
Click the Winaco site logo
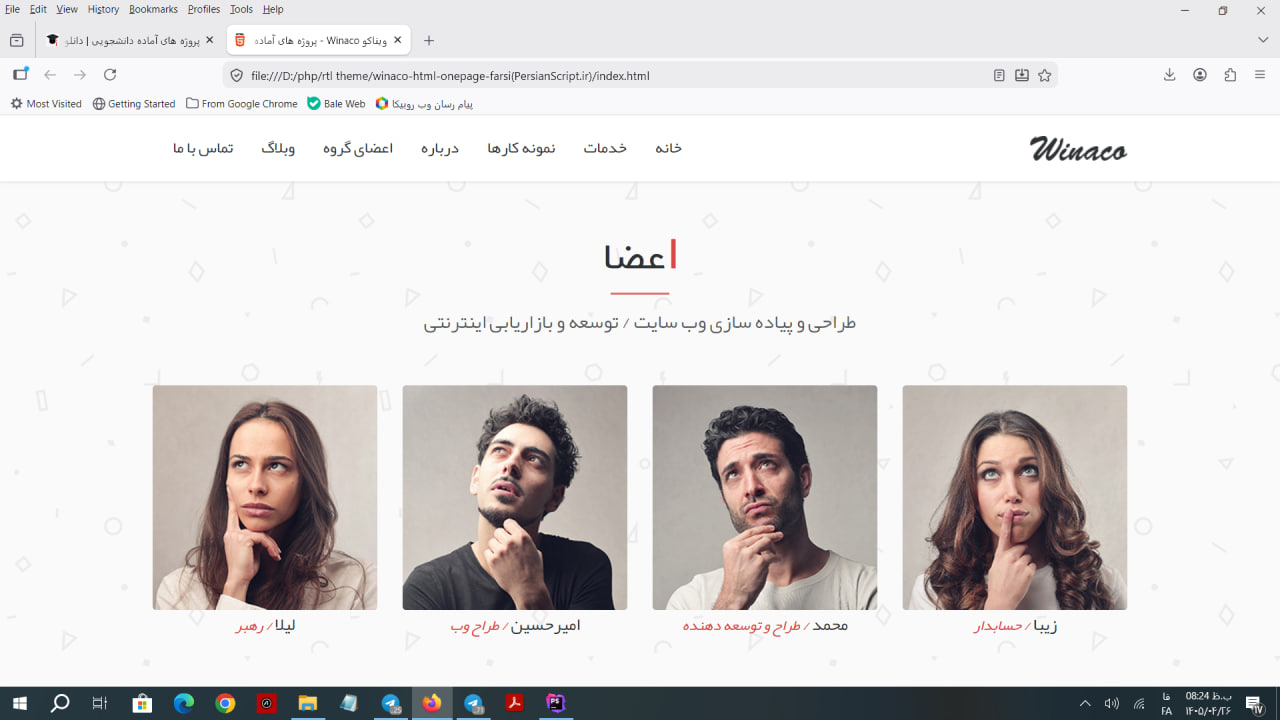click(1078, 149)
